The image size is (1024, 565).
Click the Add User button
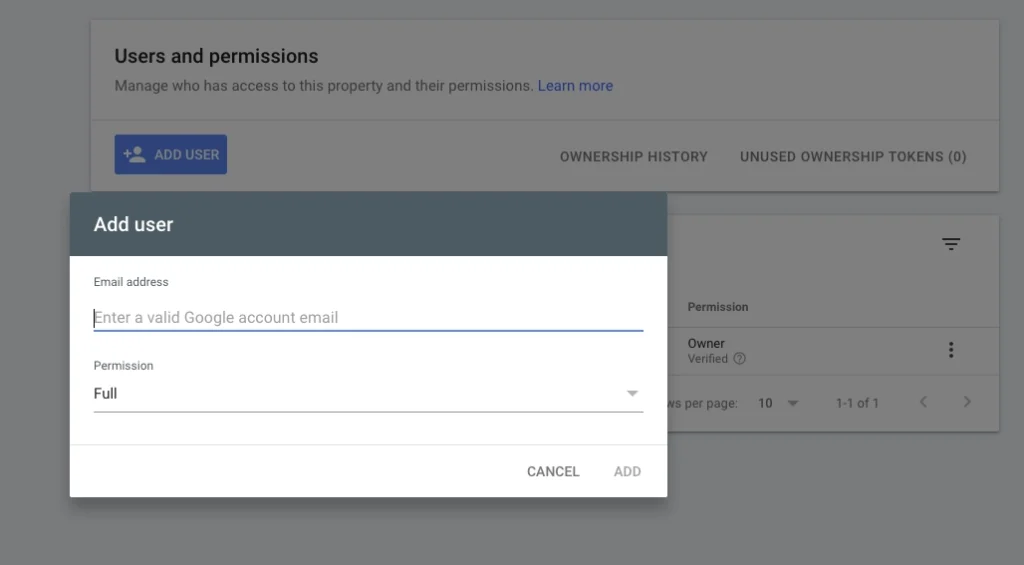[x=170, y=154]
